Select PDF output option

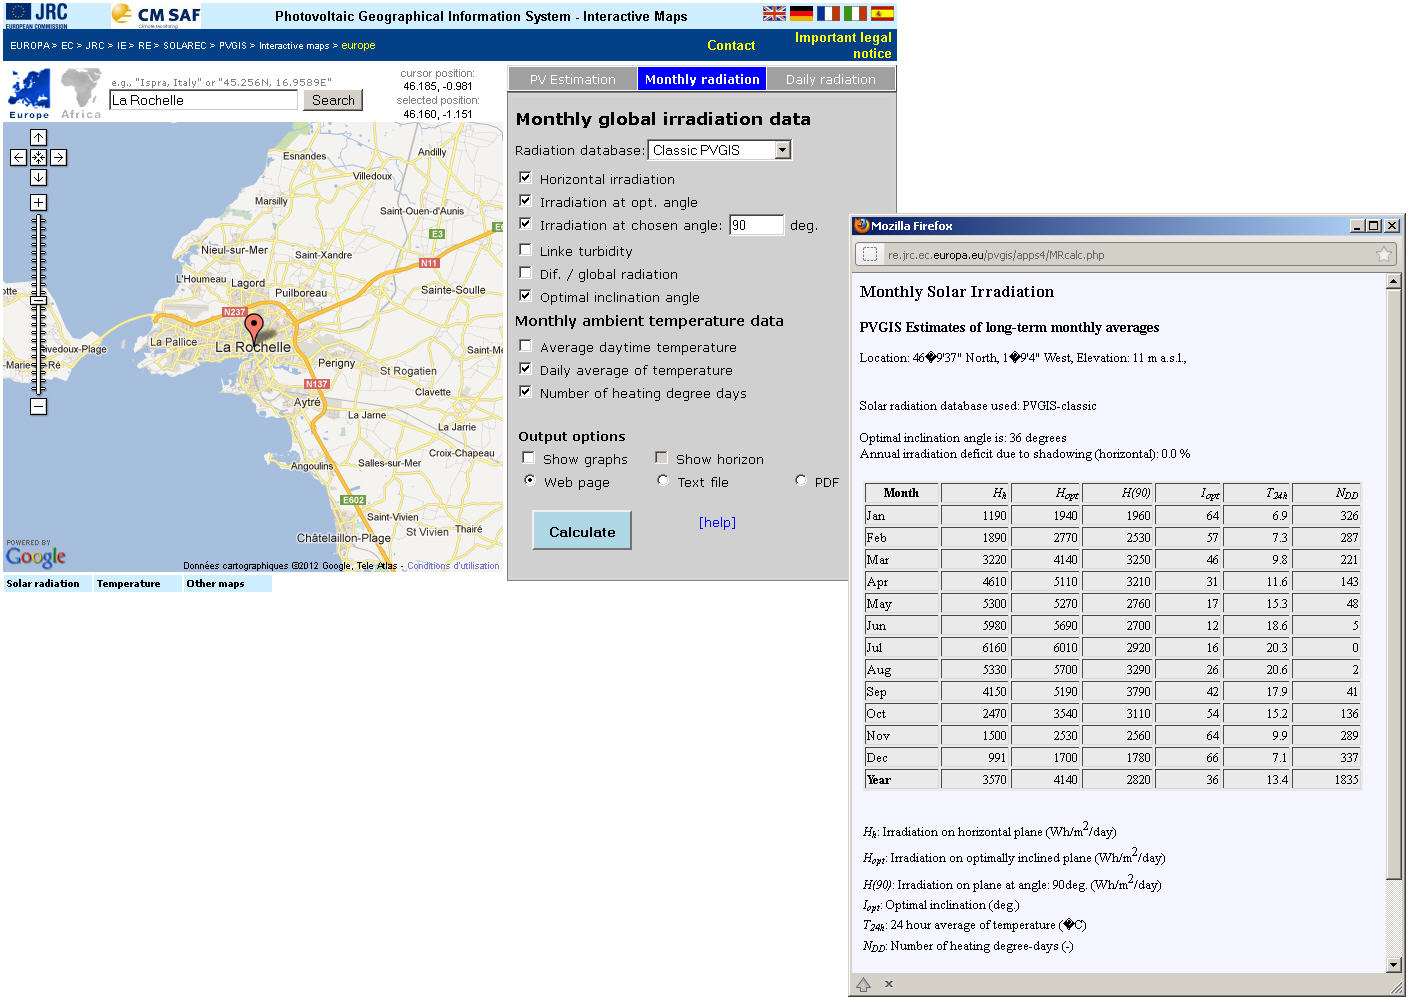[x=800, y=481]
